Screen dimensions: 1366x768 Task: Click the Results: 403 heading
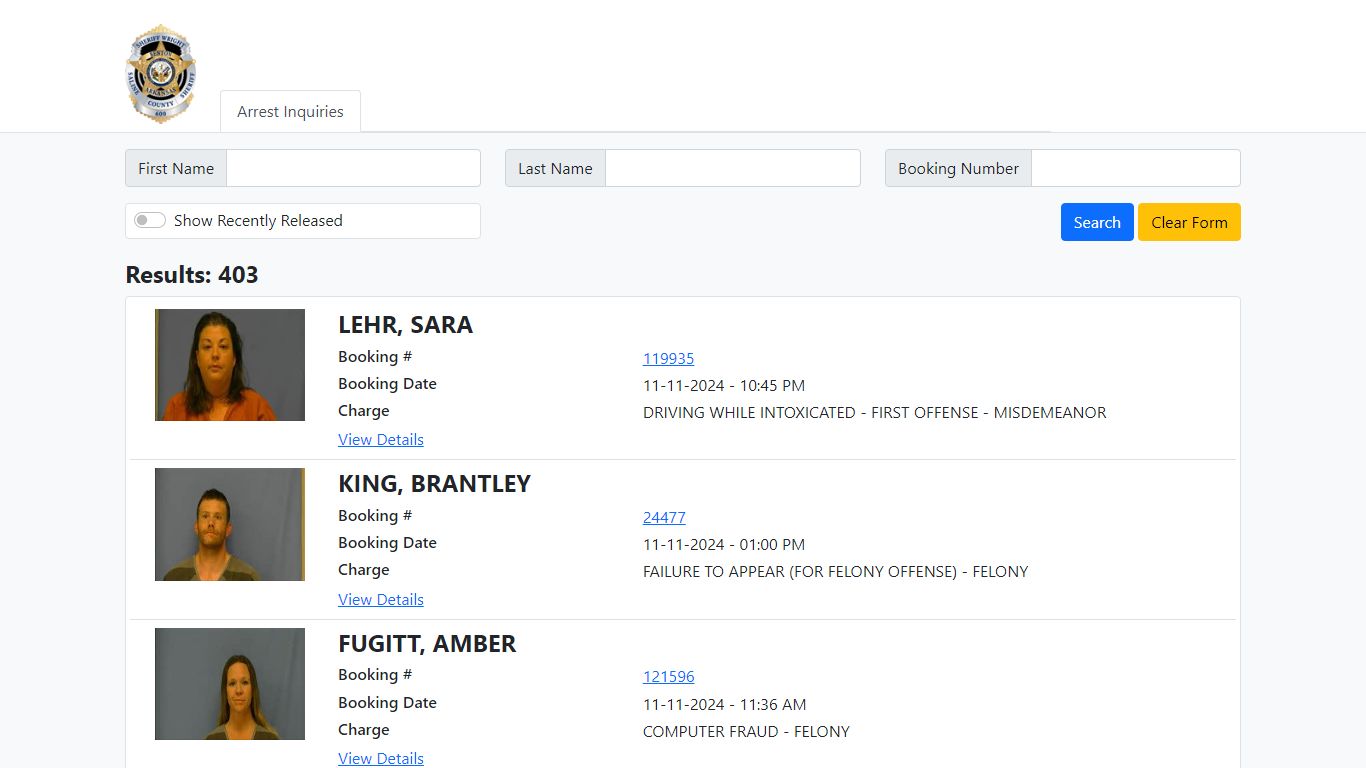click(192, 275)
